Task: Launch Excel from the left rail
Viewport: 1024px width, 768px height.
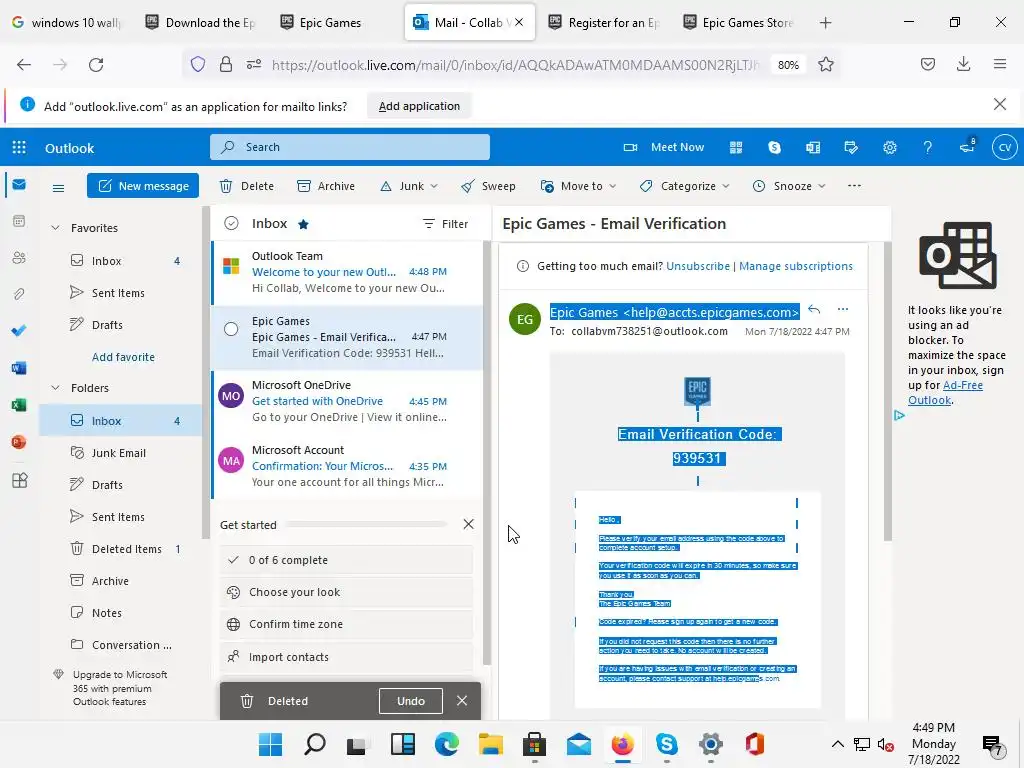Action: point(19,405)
